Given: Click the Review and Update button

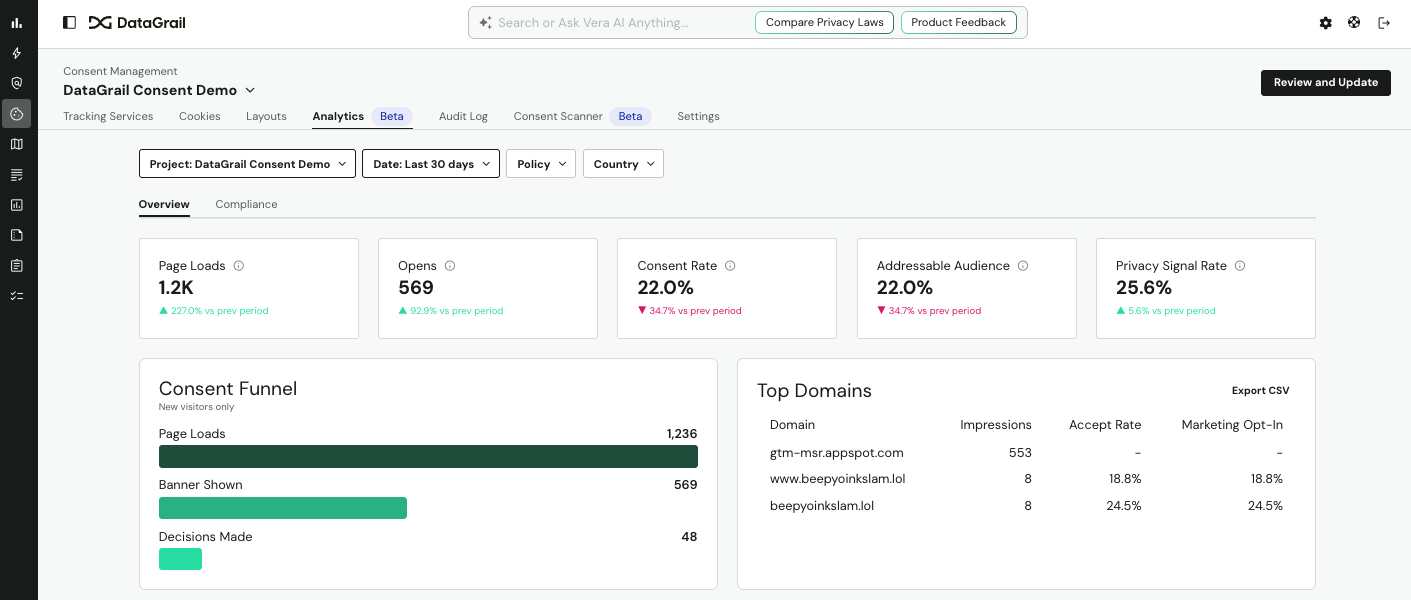Looking at the screenshot, I should coord(1326,83).
